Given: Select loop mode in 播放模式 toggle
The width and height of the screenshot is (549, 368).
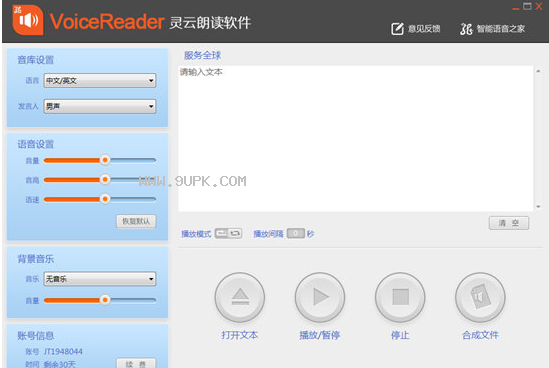Looking at the screenshot, I should (x=235, y=233).
